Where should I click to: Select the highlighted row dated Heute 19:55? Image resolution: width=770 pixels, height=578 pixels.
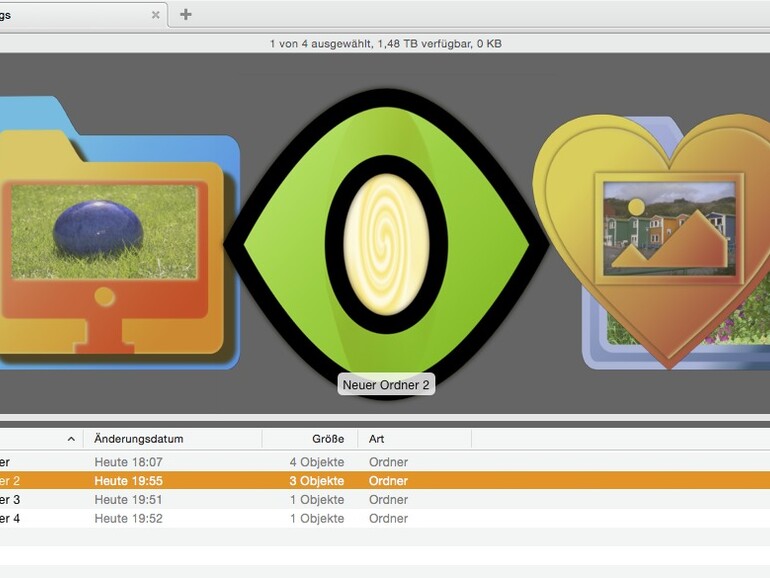click(385, 481)
